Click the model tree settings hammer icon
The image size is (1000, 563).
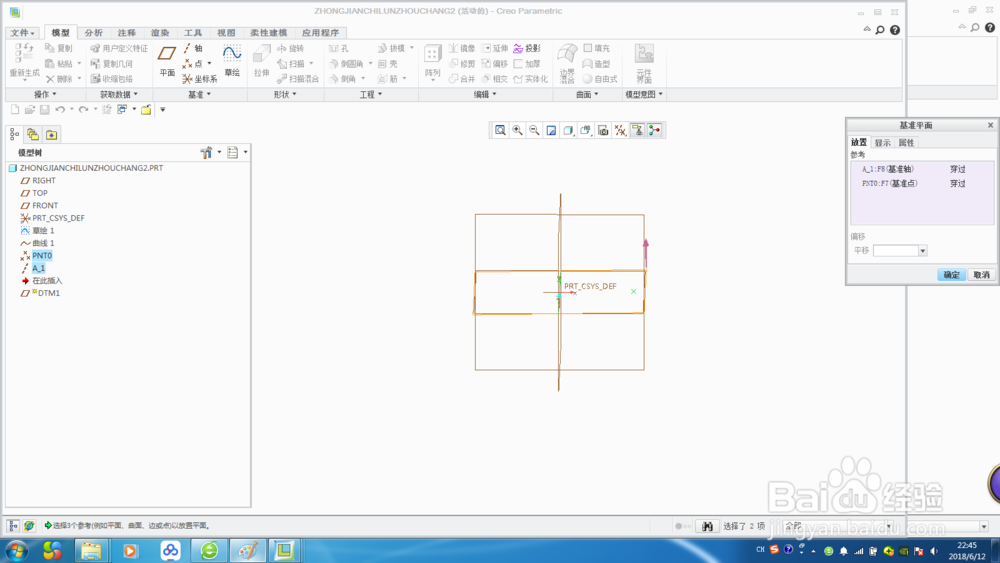[x=206, y=152]
